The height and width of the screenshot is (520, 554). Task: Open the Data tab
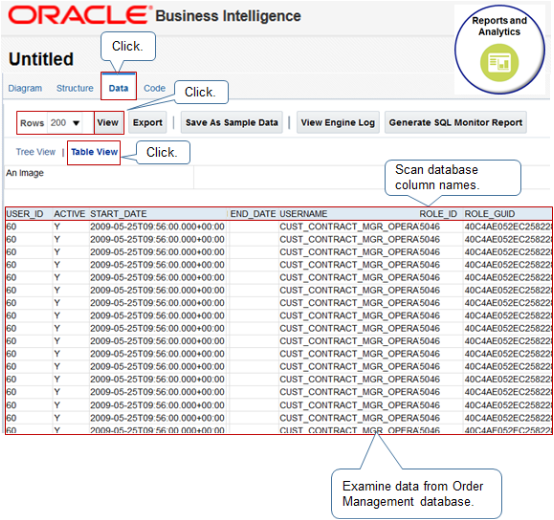click(118, 88)
